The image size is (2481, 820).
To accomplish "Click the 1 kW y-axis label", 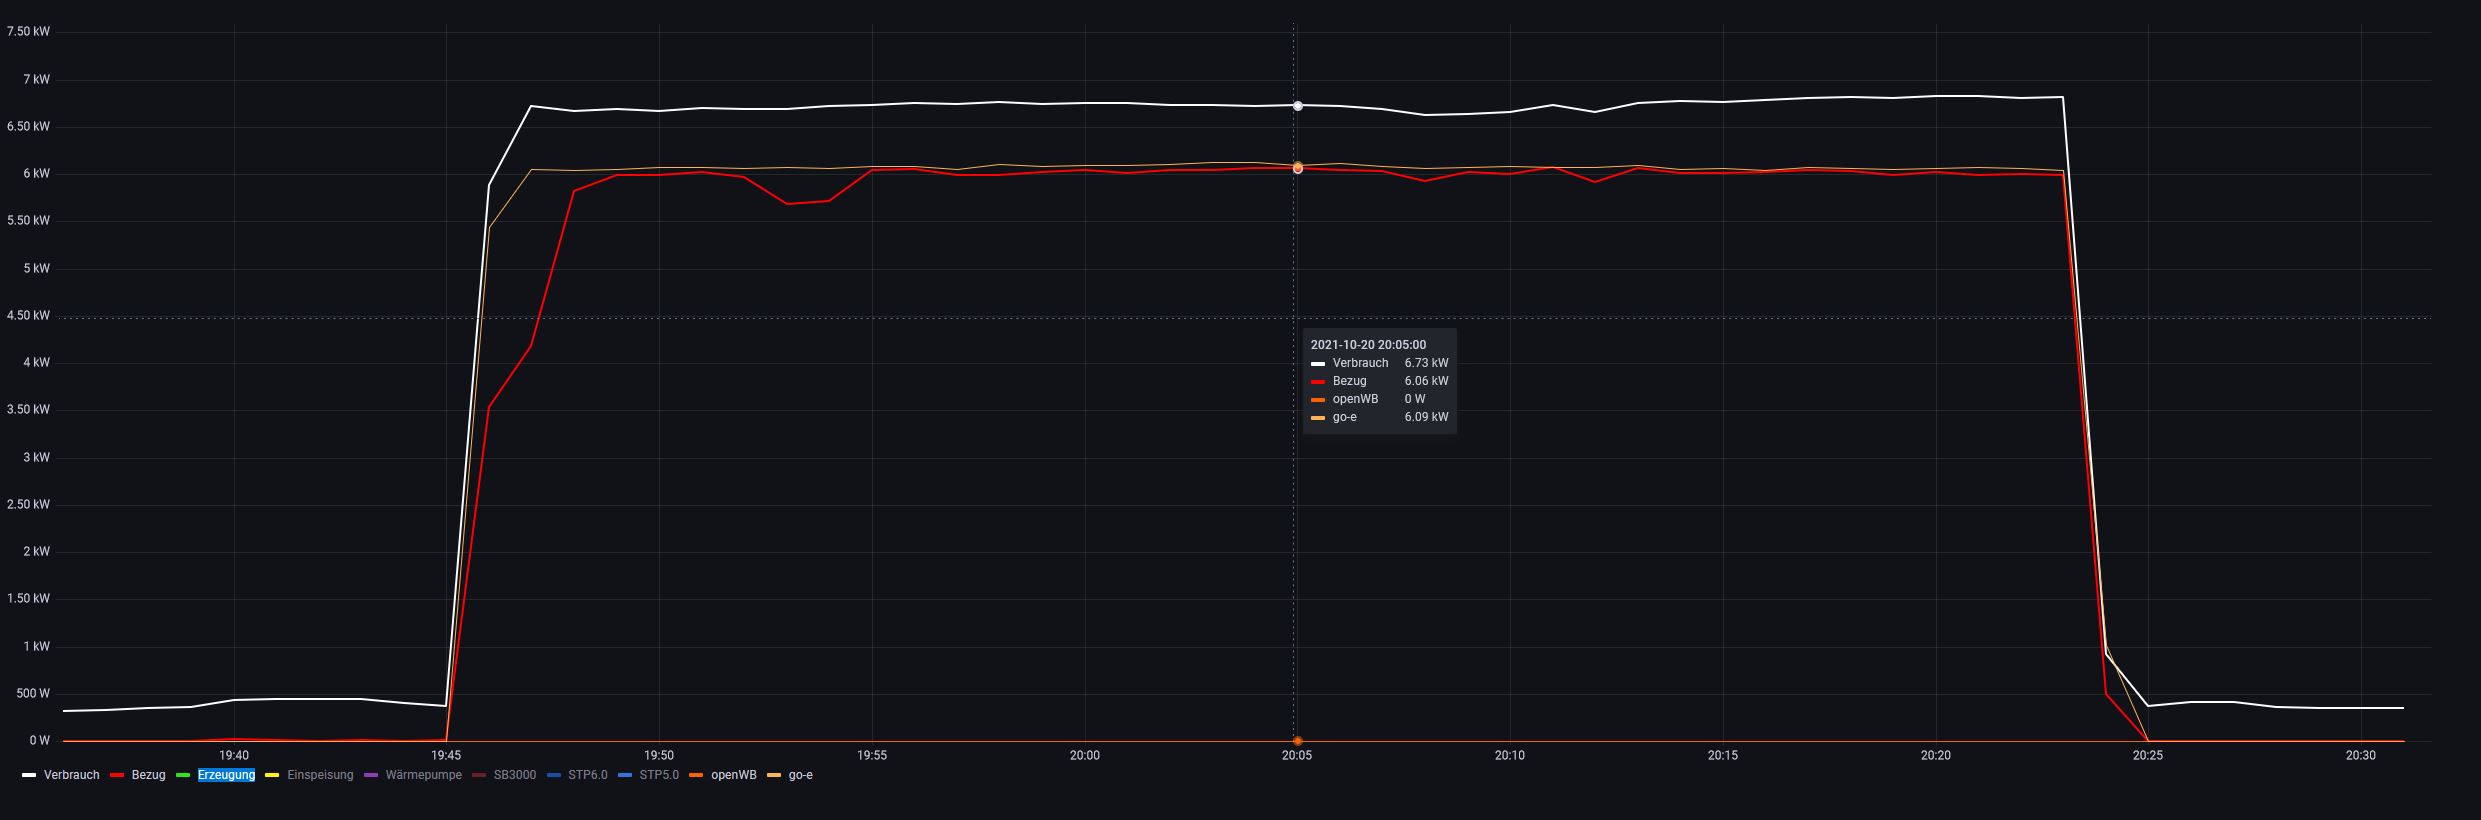I will click(37, 647).
